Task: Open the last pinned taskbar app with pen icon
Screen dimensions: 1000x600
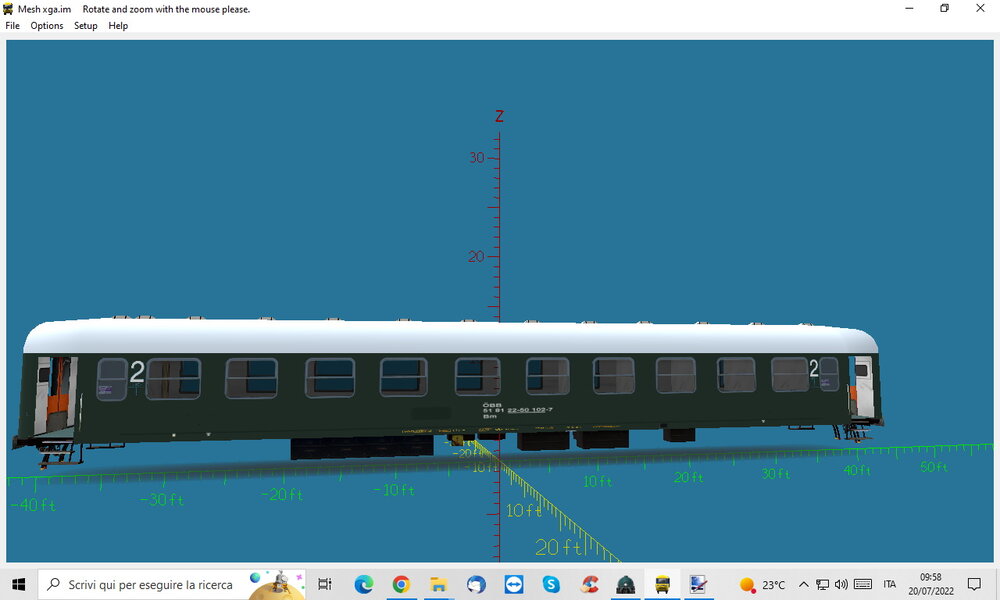Action: point(699,584)
